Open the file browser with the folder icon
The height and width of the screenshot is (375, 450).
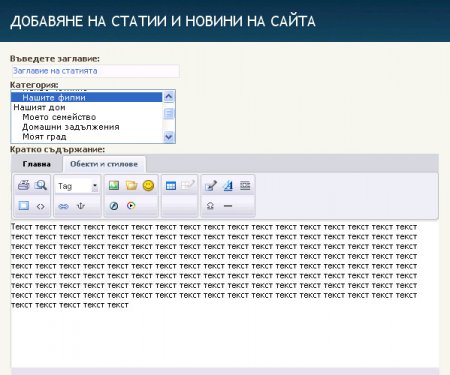131,185
